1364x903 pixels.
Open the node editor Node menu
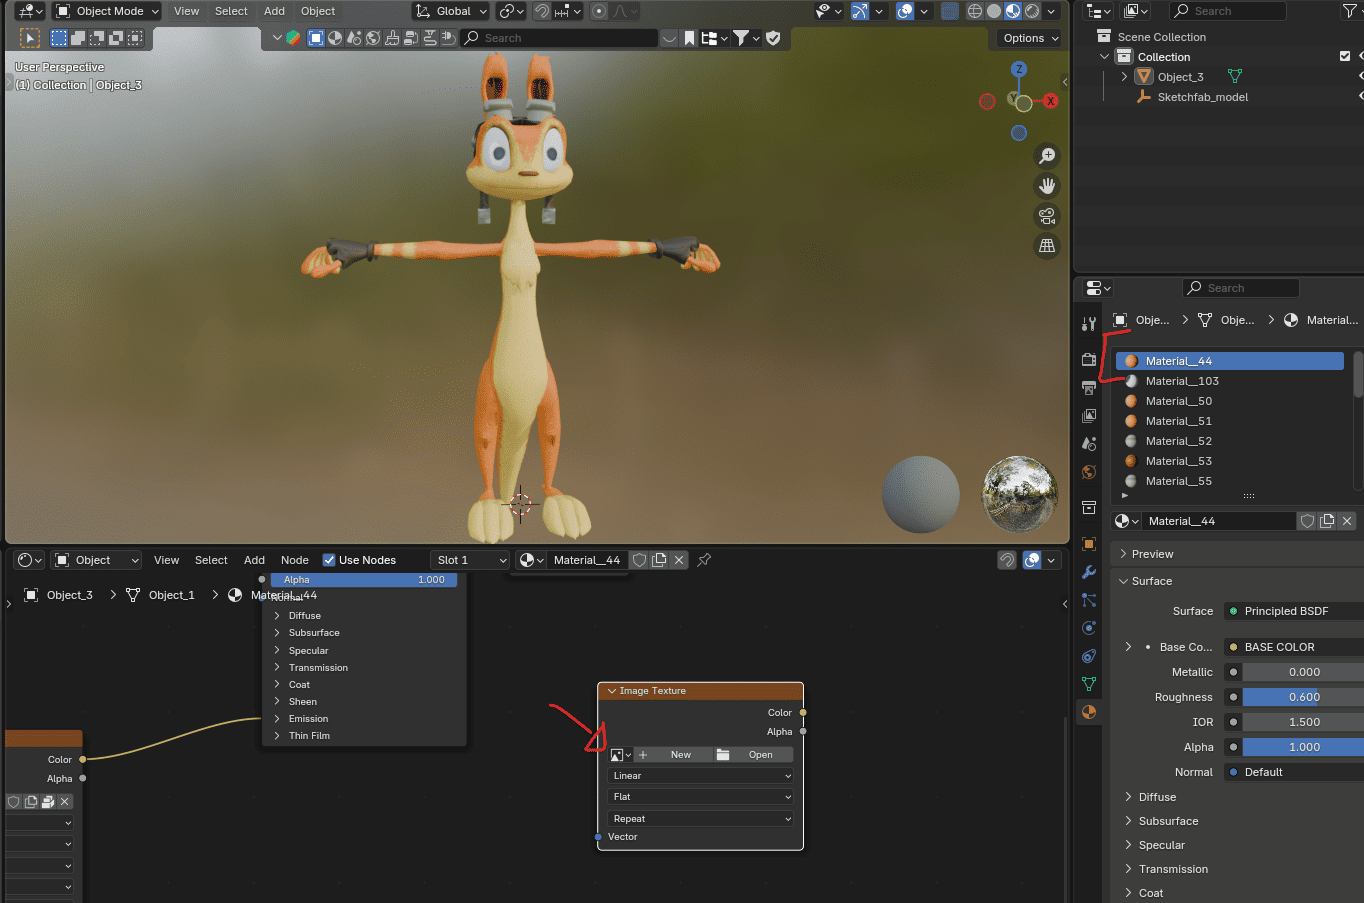click(294, 560)
